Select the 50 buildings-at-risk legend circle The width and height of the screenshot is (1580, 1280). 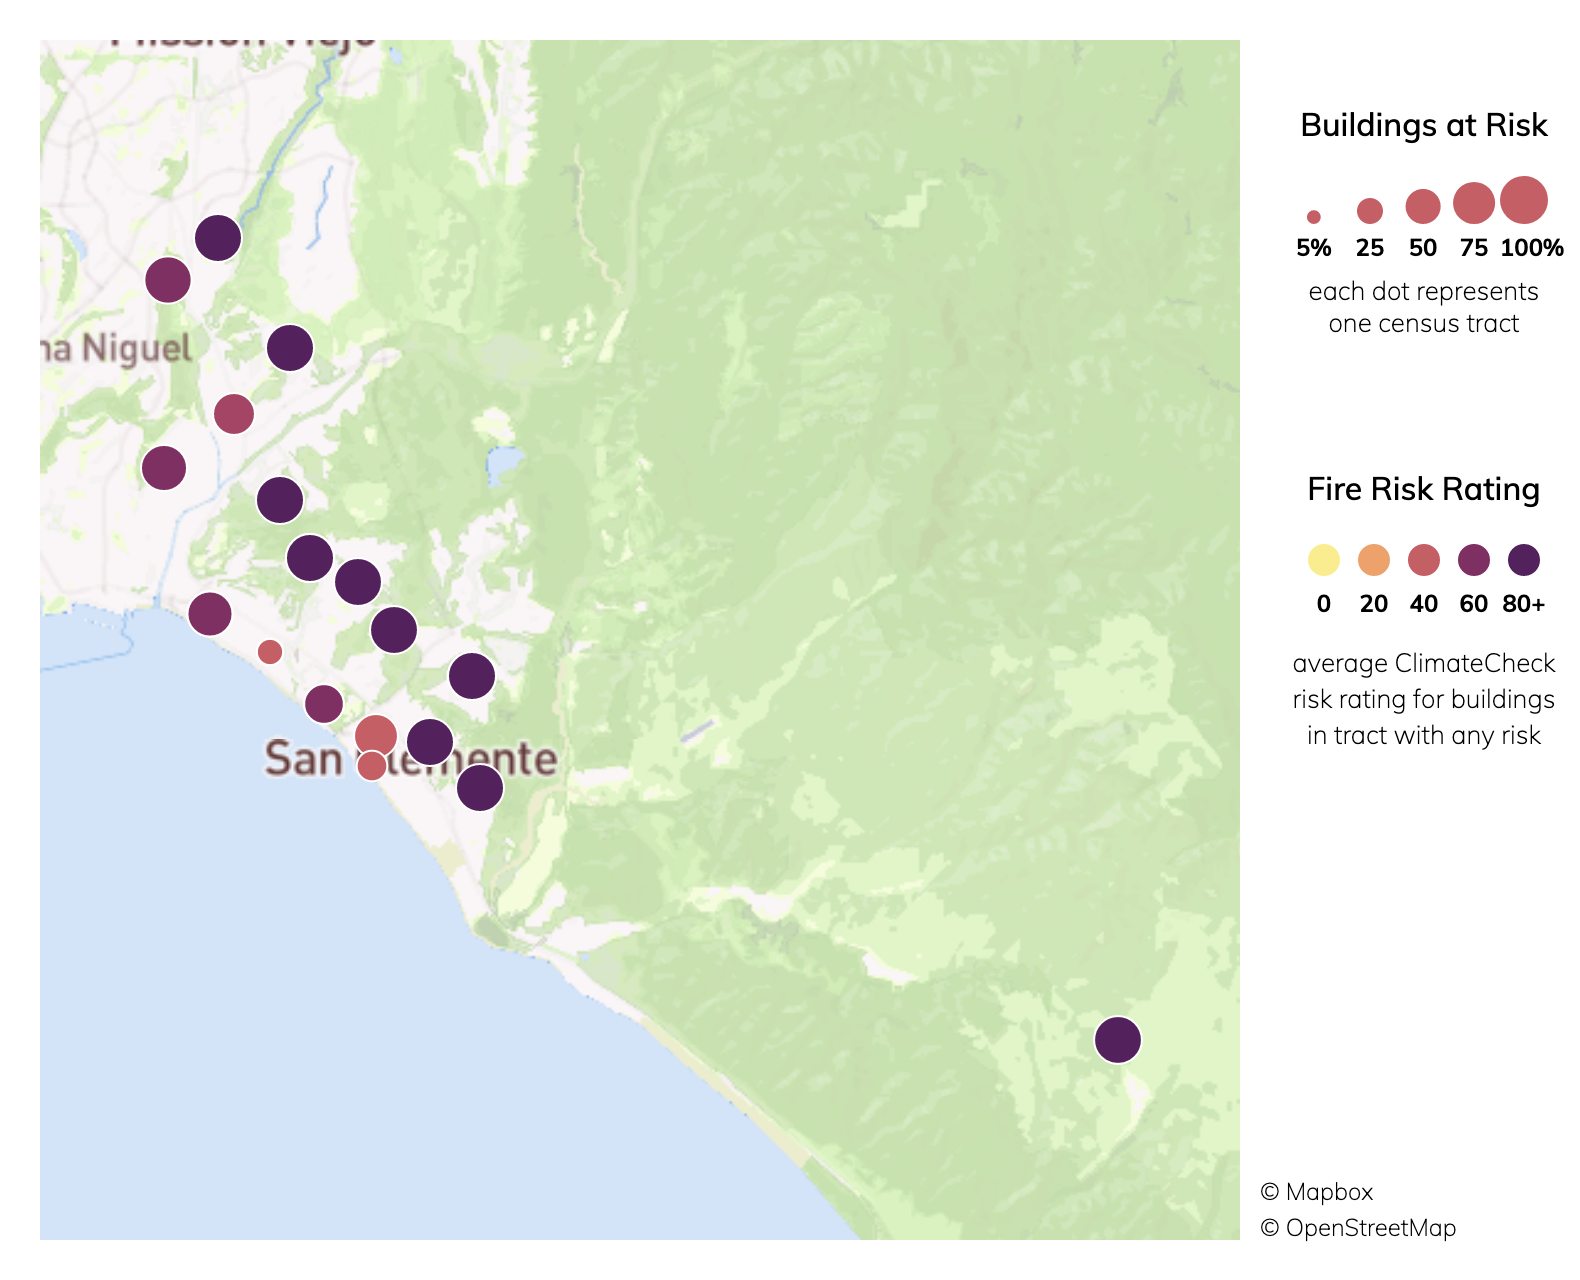(x=1423, y=206)
